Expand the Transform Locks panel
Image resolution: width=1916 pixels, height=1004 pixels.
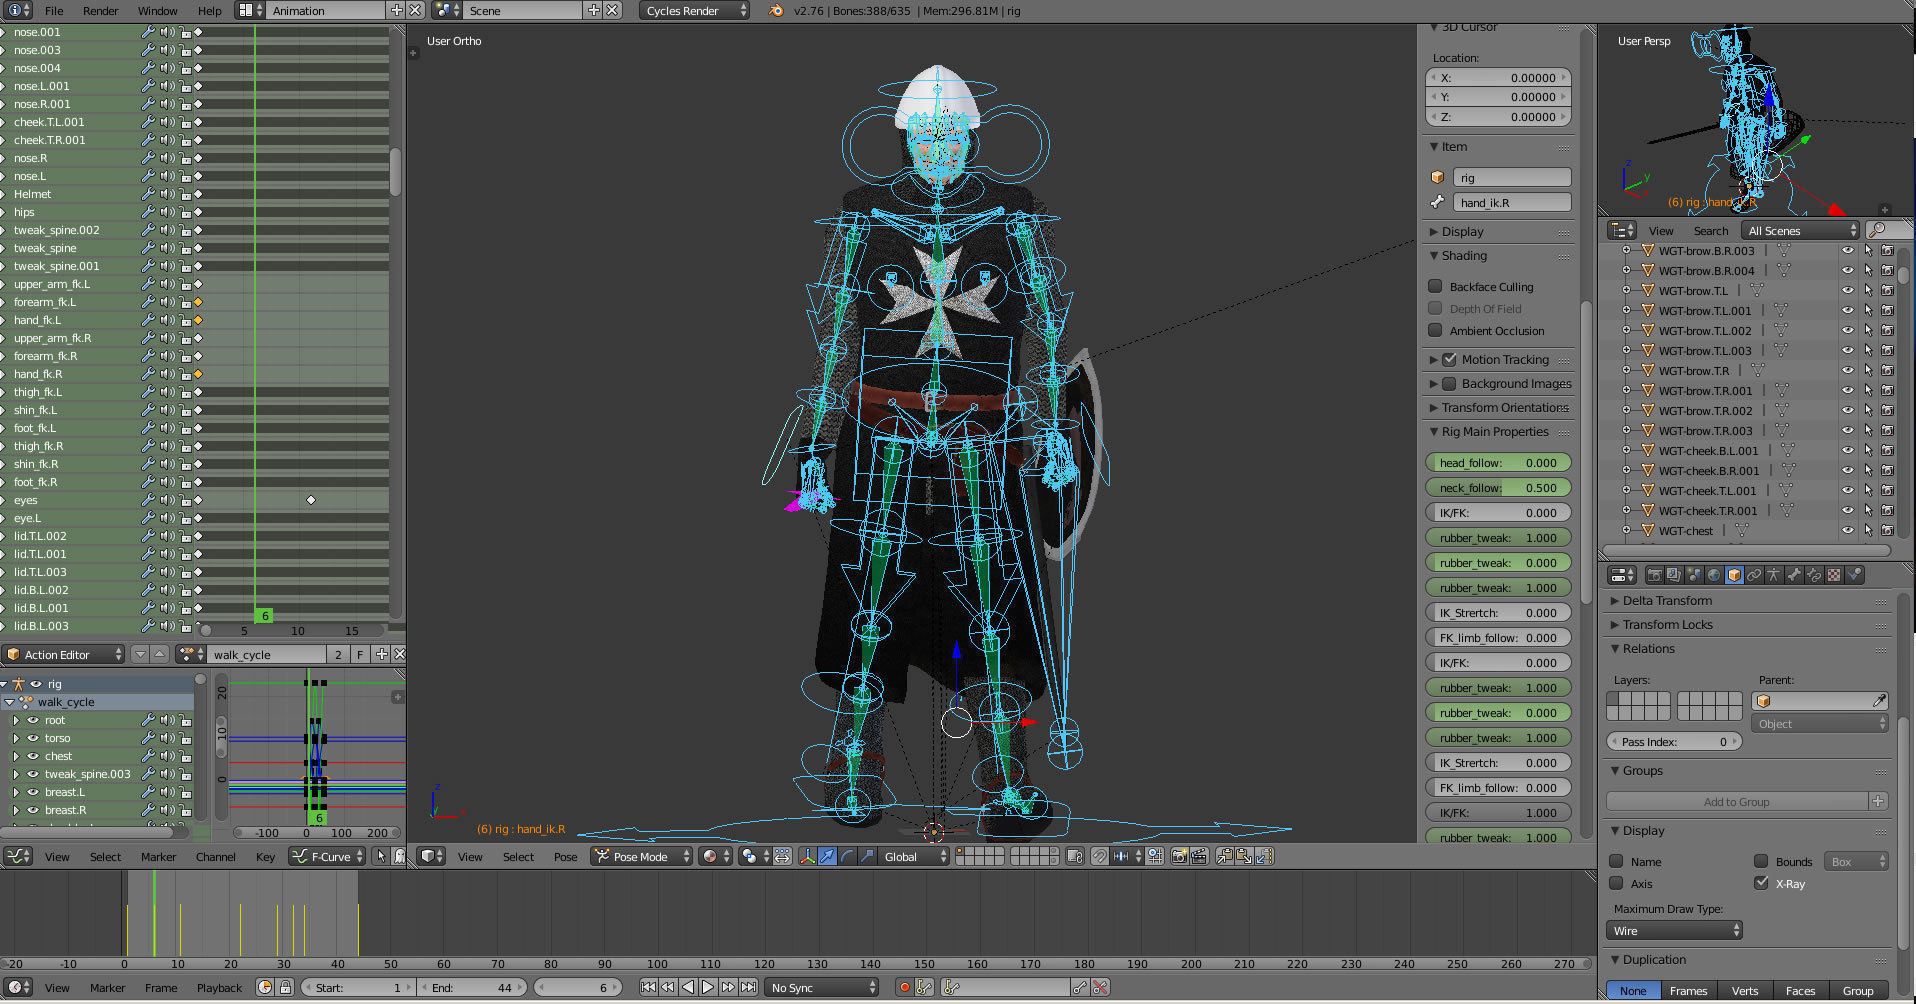pyautogui.click(x=1667, y=624)
